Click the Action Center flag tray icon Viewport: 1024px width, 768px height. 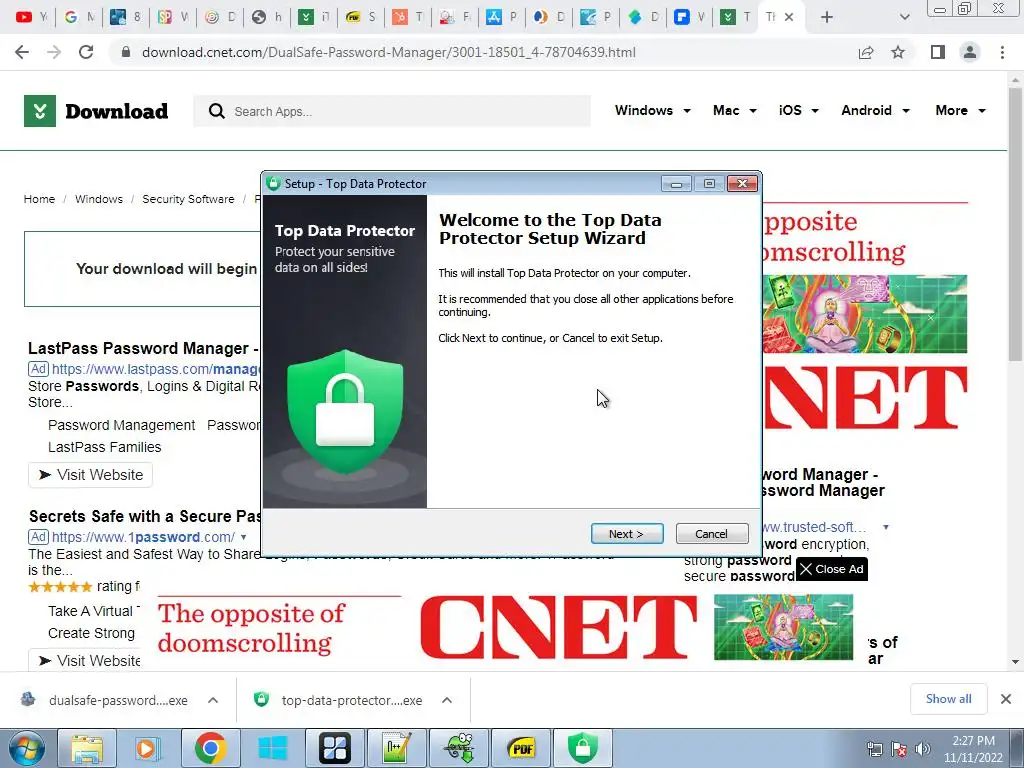[899, 749]
